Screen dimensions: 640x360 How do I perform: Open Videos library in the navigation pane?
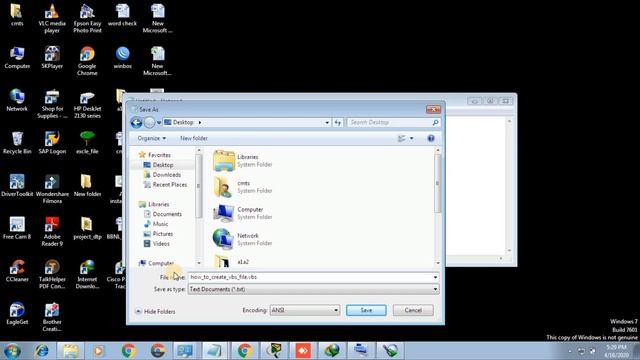point(156,243)
